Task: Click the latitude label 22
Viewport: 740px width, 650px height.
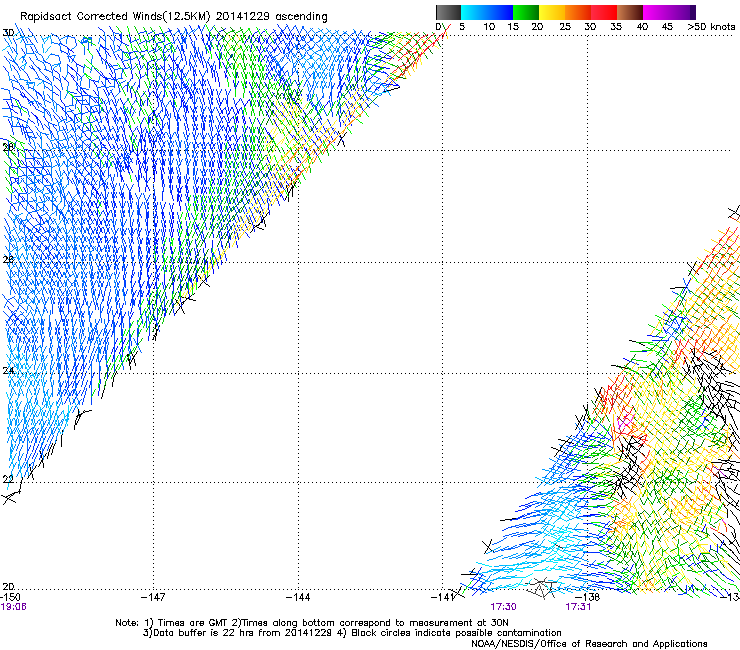Action: tap(8, 479)
